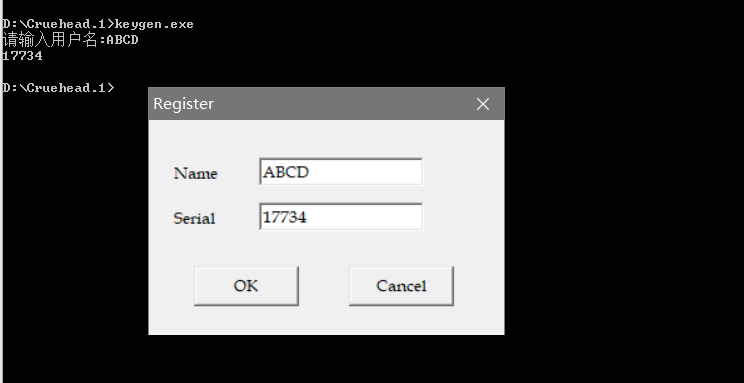
Task: Focus the Serial input field
Action: click(341, 217)
